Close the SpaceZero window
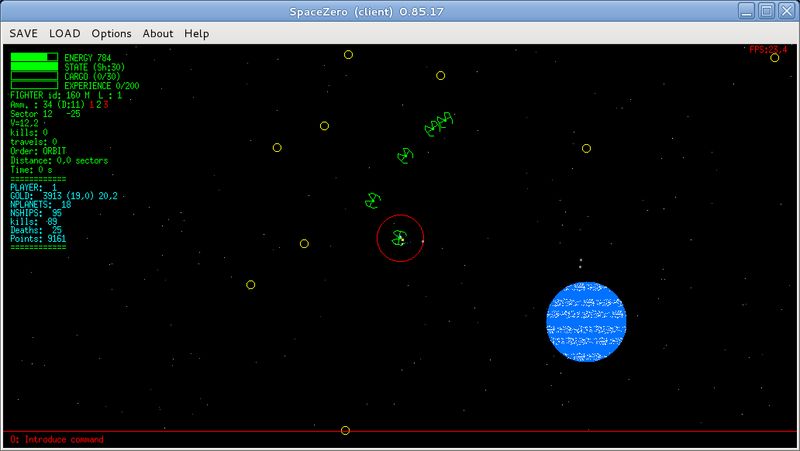The image size is (800, 451). pos(786,11)
